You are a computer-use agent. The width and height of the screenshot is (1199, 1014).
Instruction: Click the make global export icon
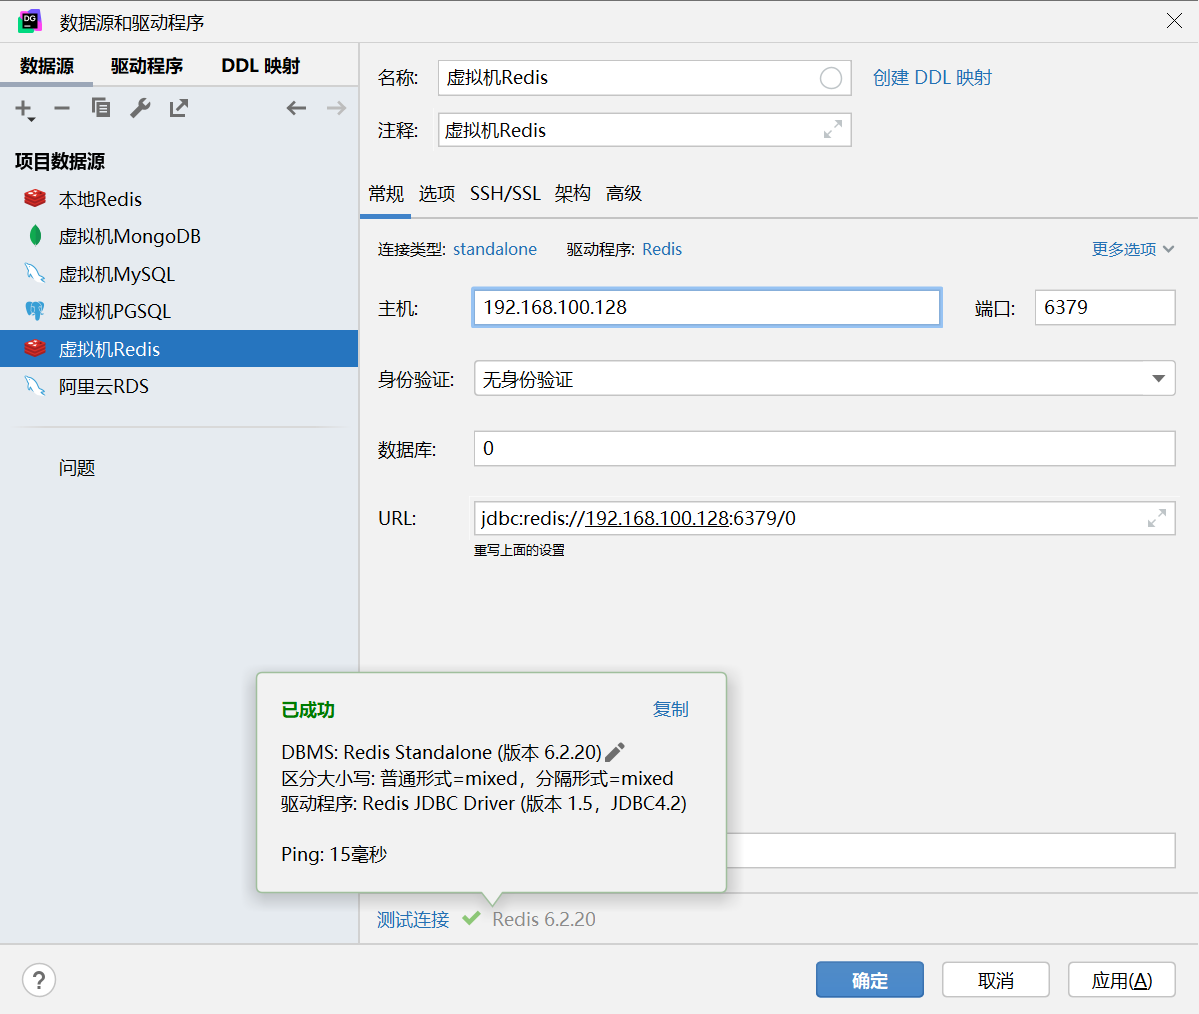point(179,109)
